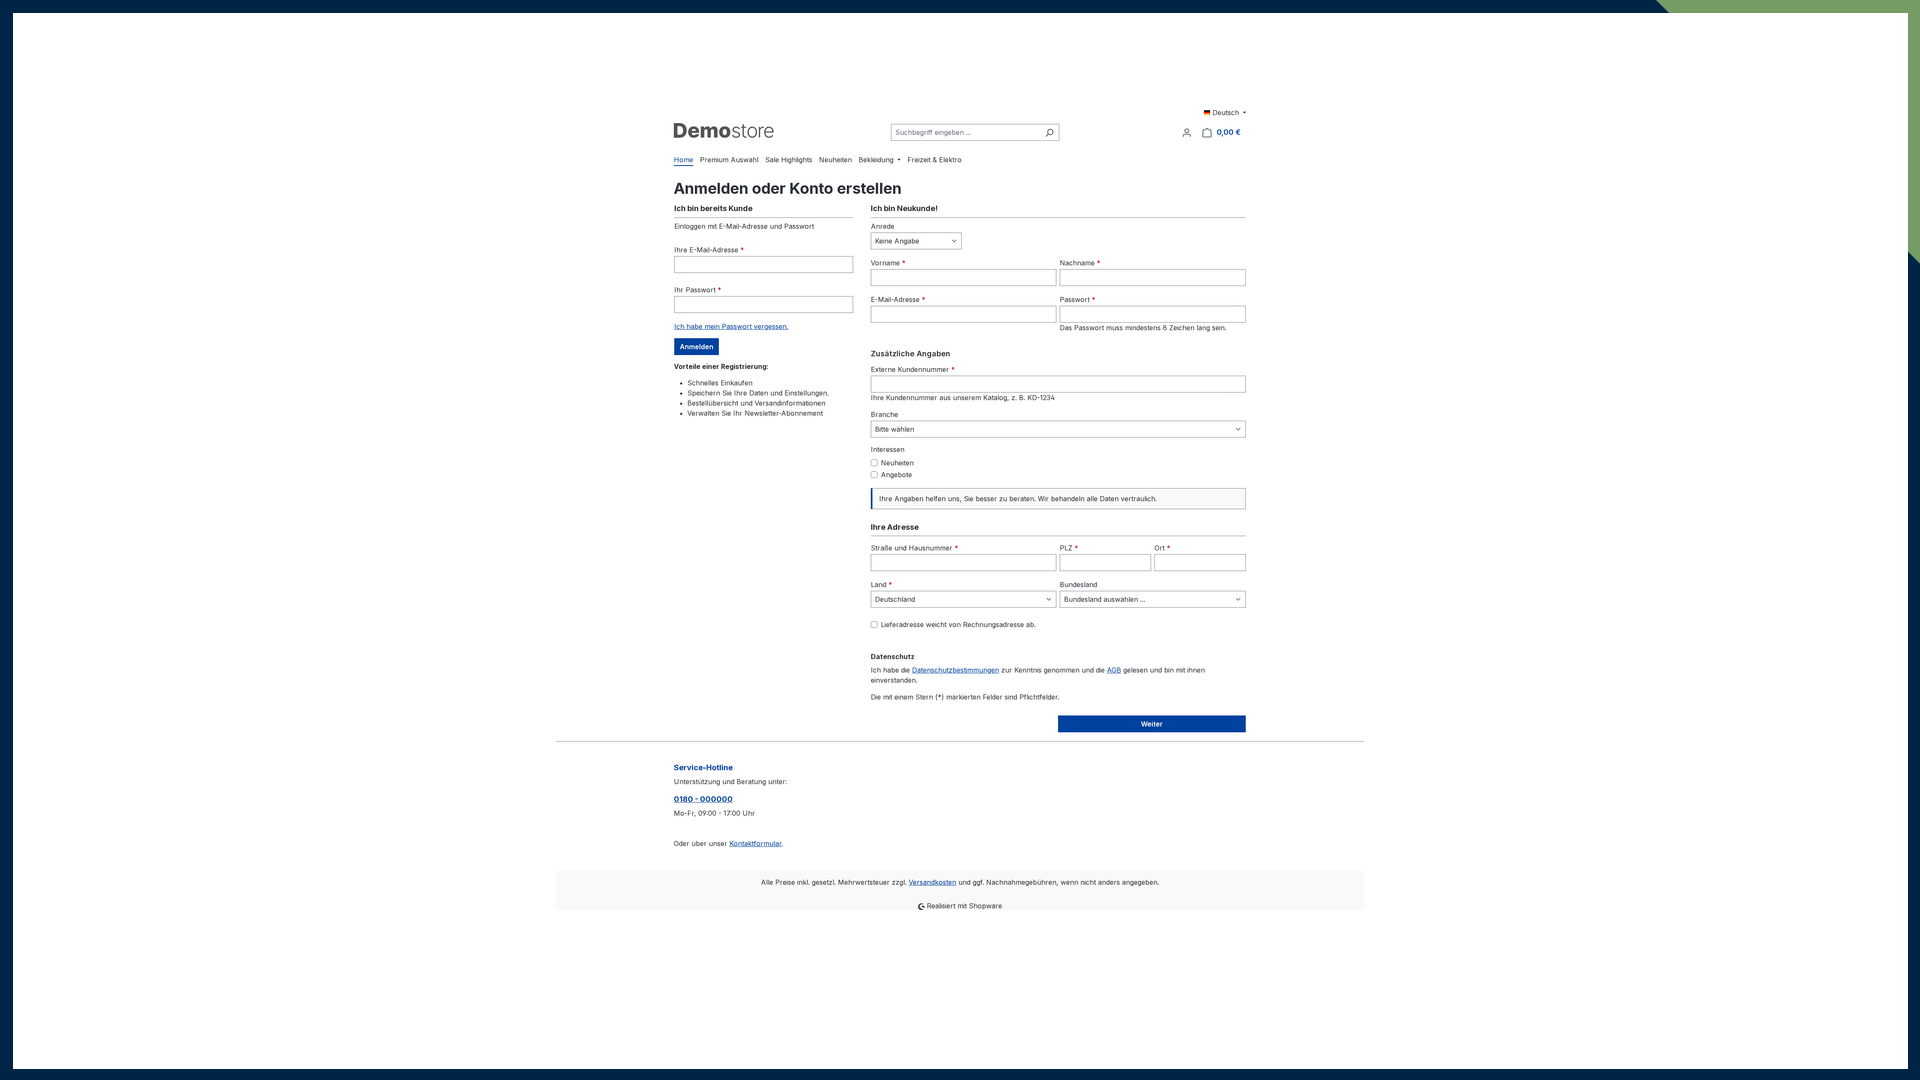Focus the Straße und Hausnummer field
The width and height of the screenshot is (1920, 1080).
[963, 563]
